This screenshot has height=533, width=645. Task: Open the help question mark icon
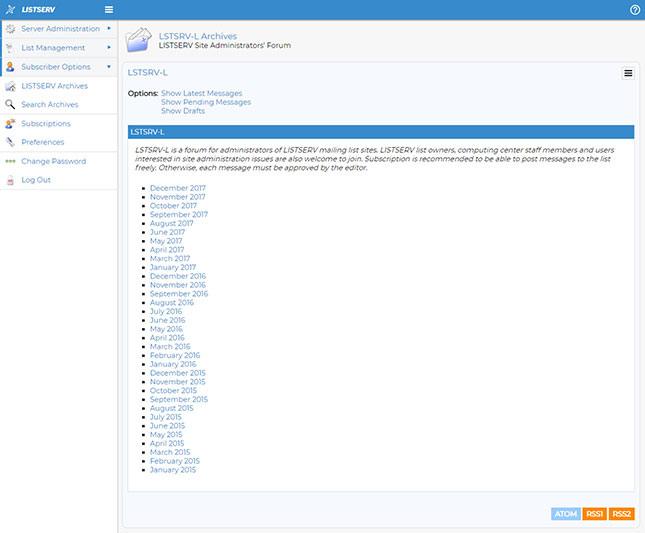635,10
